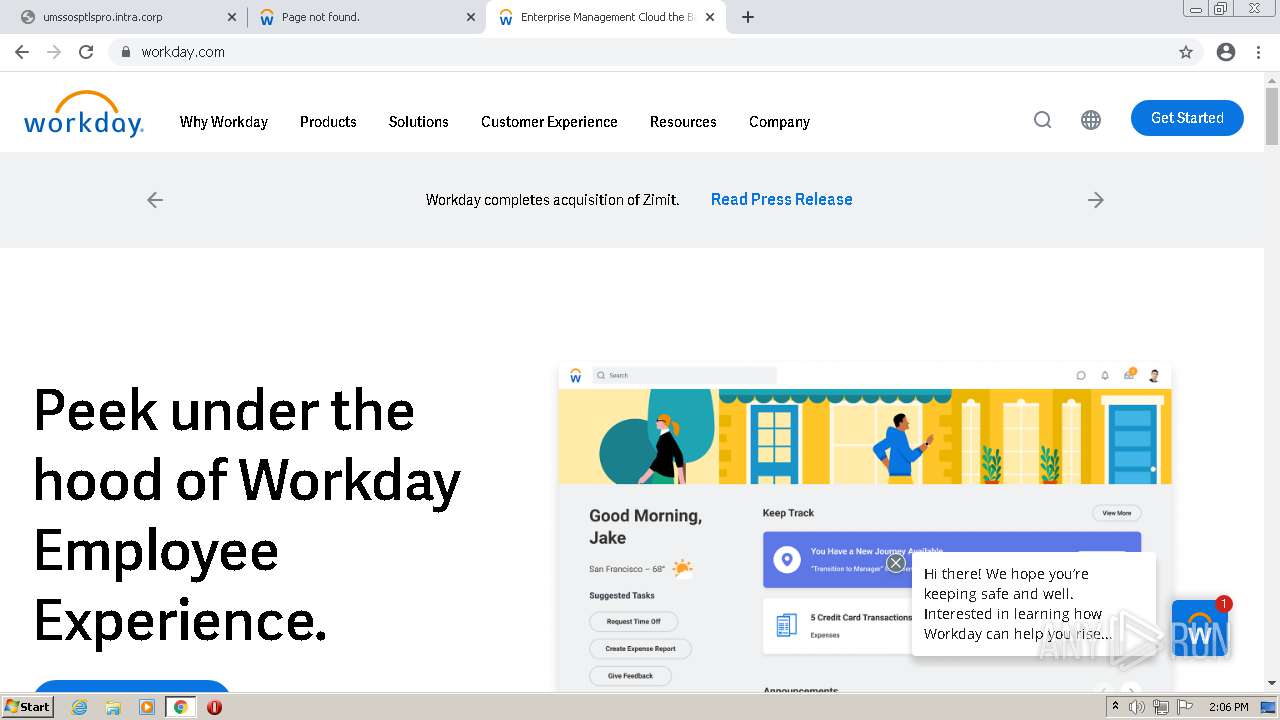
Task: Open the language globe selector
Action: [1091, 120]
